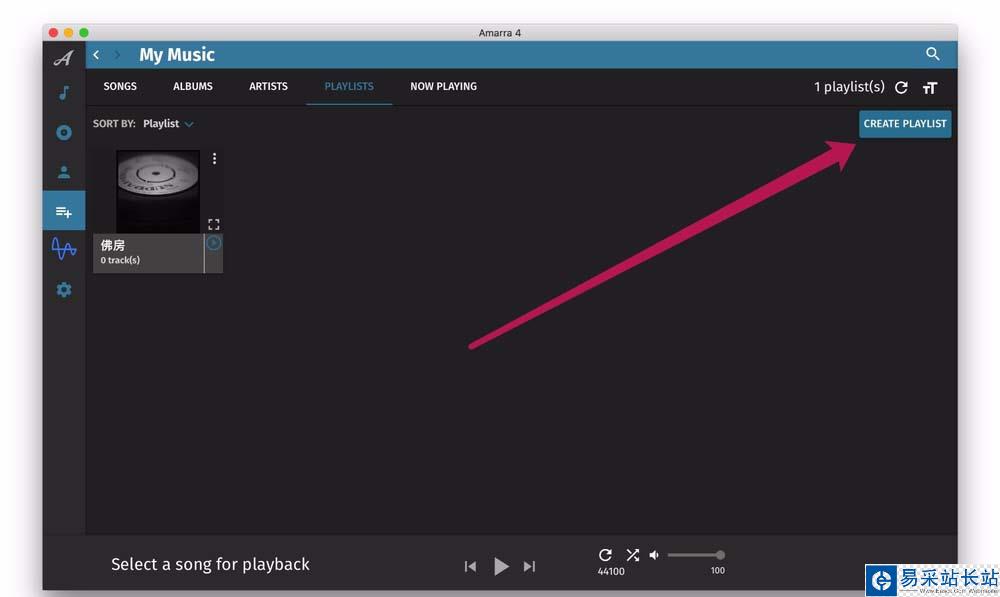Switch to the Songs tab
Viewport: 1000px width, 597px height.
click(x=120, y=86)
